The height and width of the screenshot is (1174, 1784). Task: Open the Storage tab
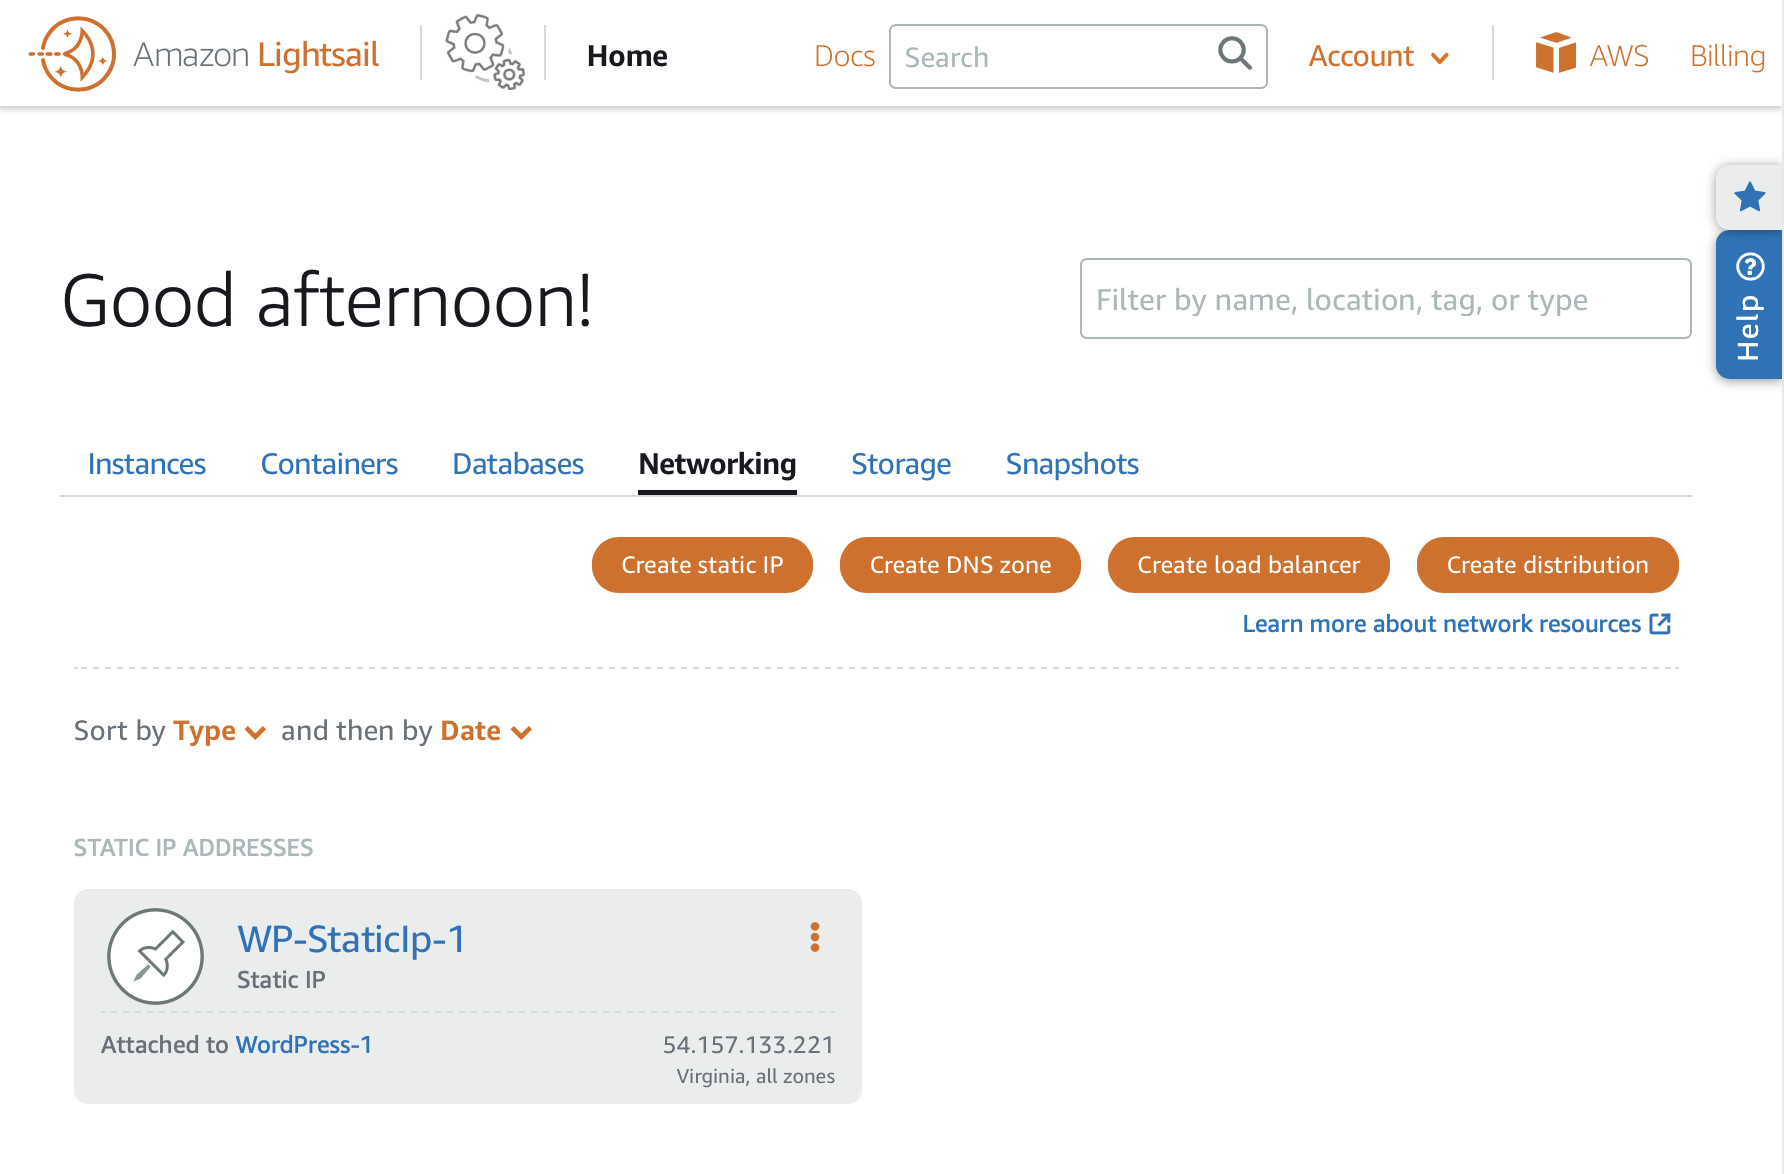[901, 464]
